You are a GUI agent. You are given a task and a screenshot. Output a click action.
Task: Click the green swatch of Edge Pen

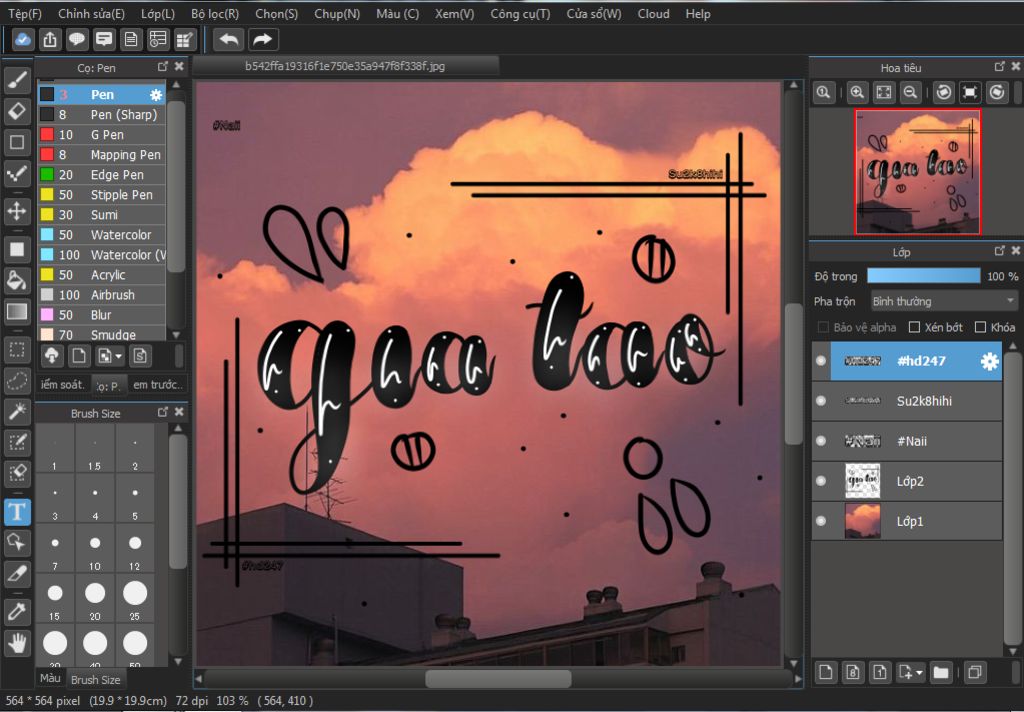coord(47,174)
